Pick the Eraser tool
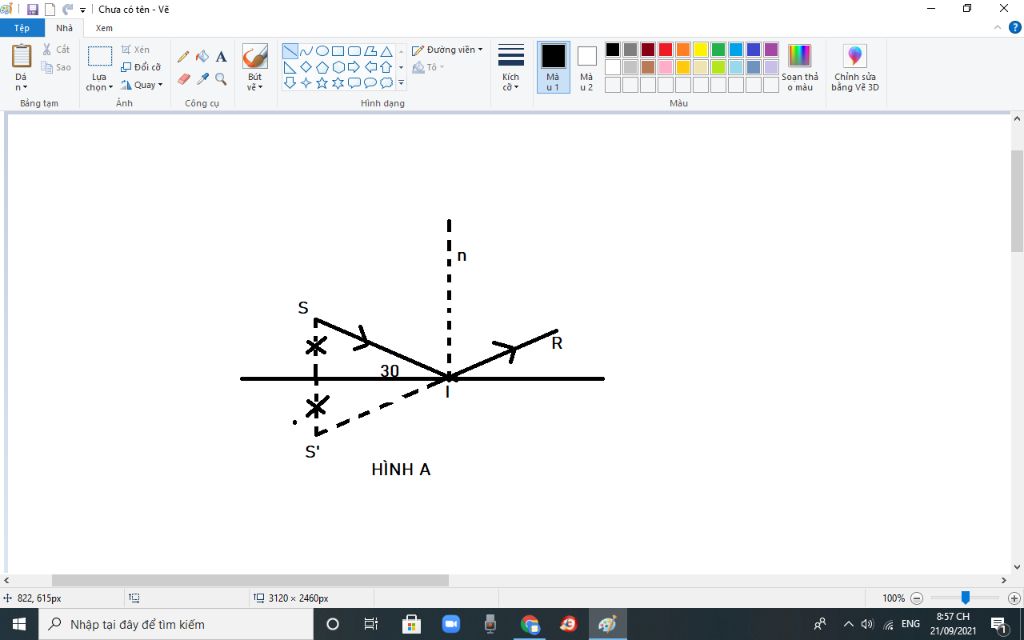This screenshot has width=1024, height=640. (183, 79)
